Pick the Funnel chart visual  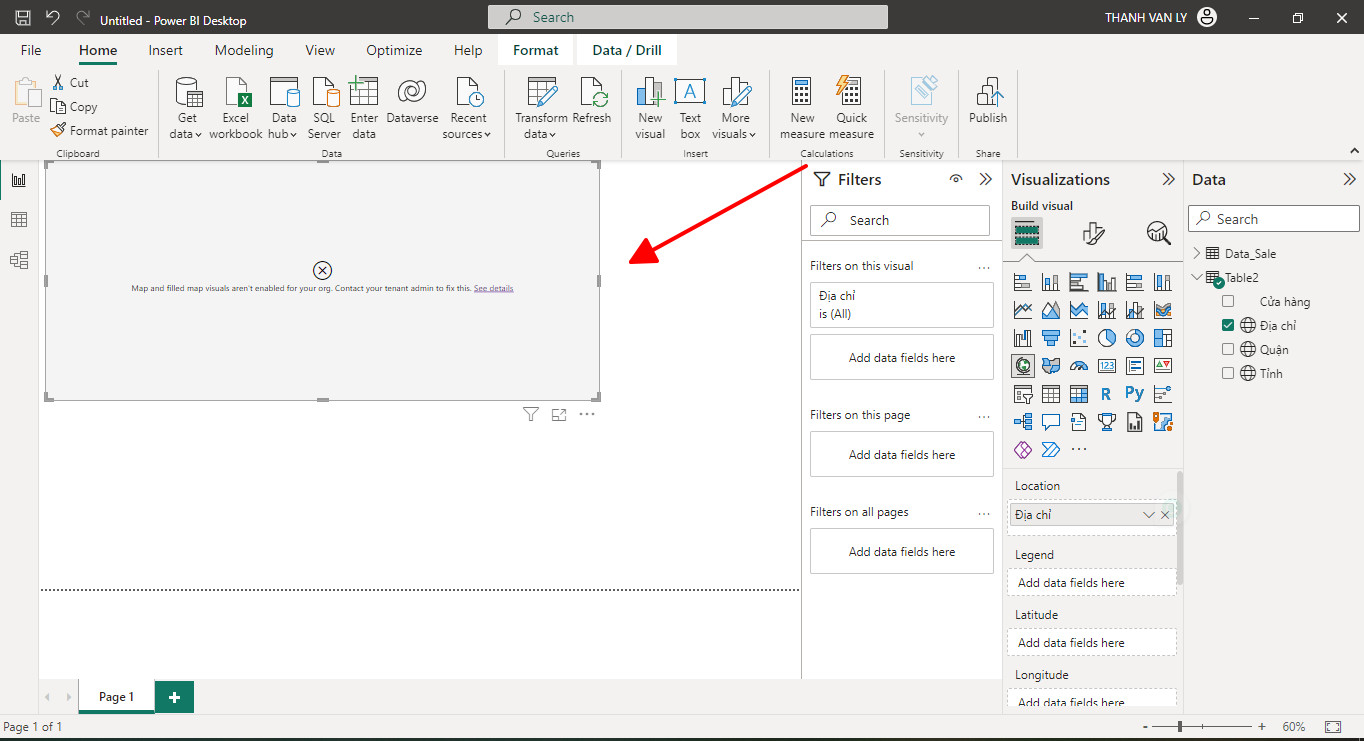pos(1050,338)
